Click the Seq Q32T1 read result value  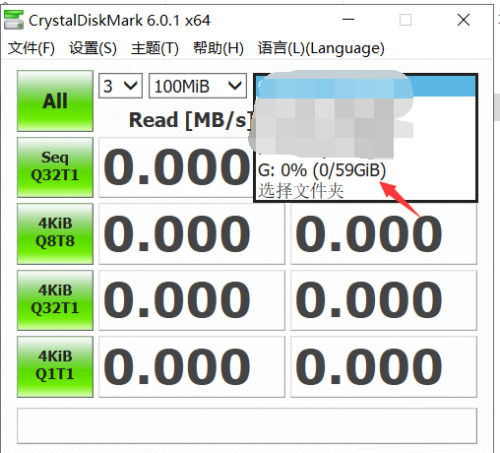point(177,167)
